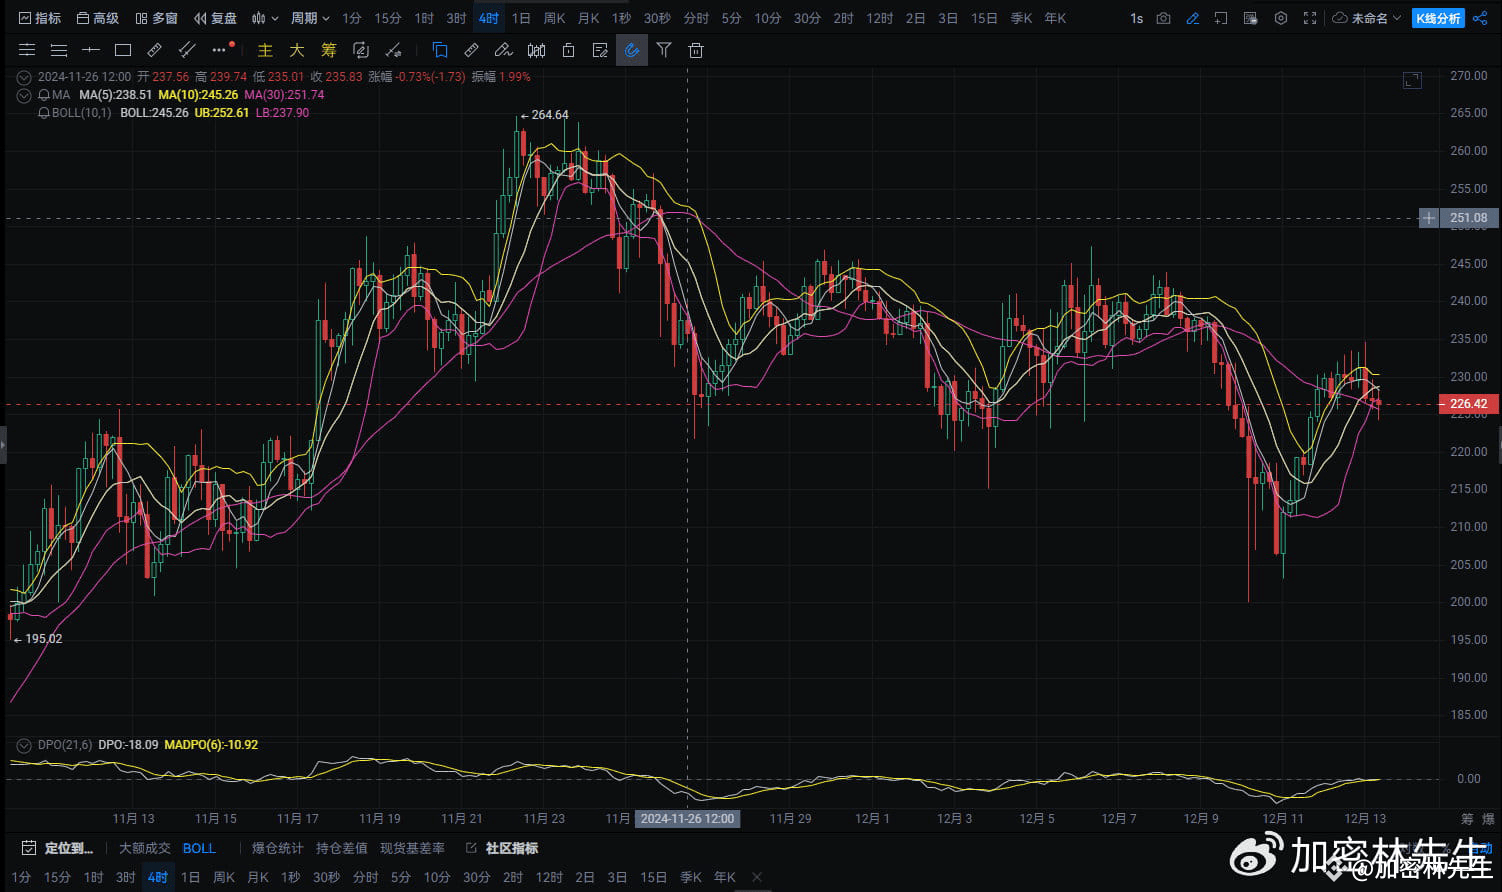
Task: Click the crosshair price plus button at 251.08
Action: tap(1429, 218)
